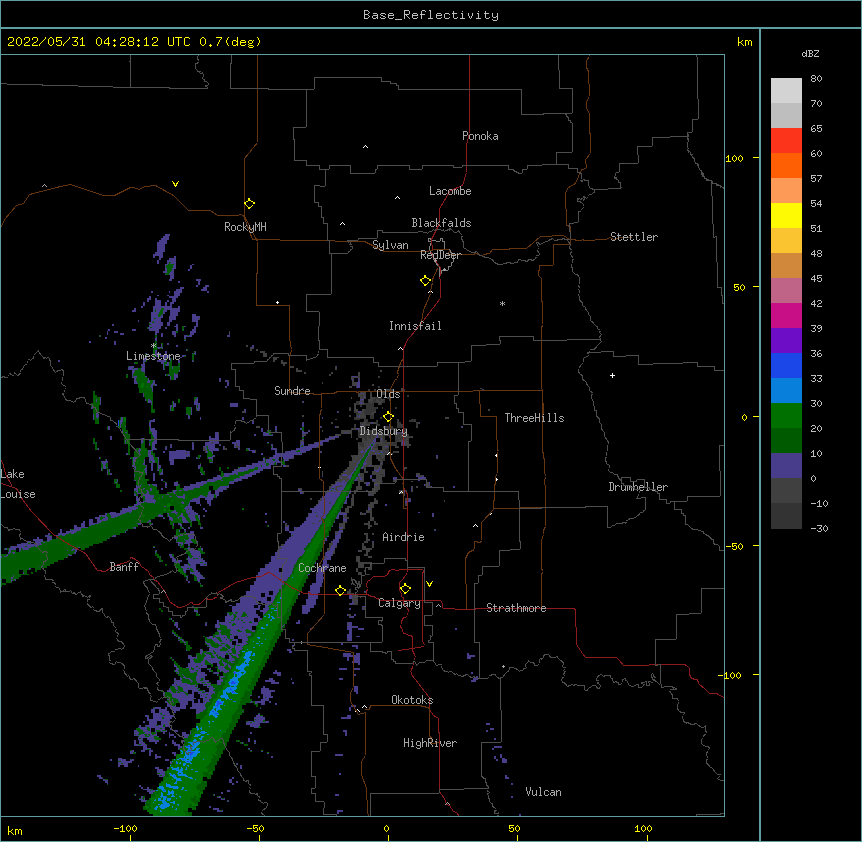The image size is (862, 842).
Task: Pick the slate blue 0-10 dBZ legend swatch
Action: coord(786,466)
